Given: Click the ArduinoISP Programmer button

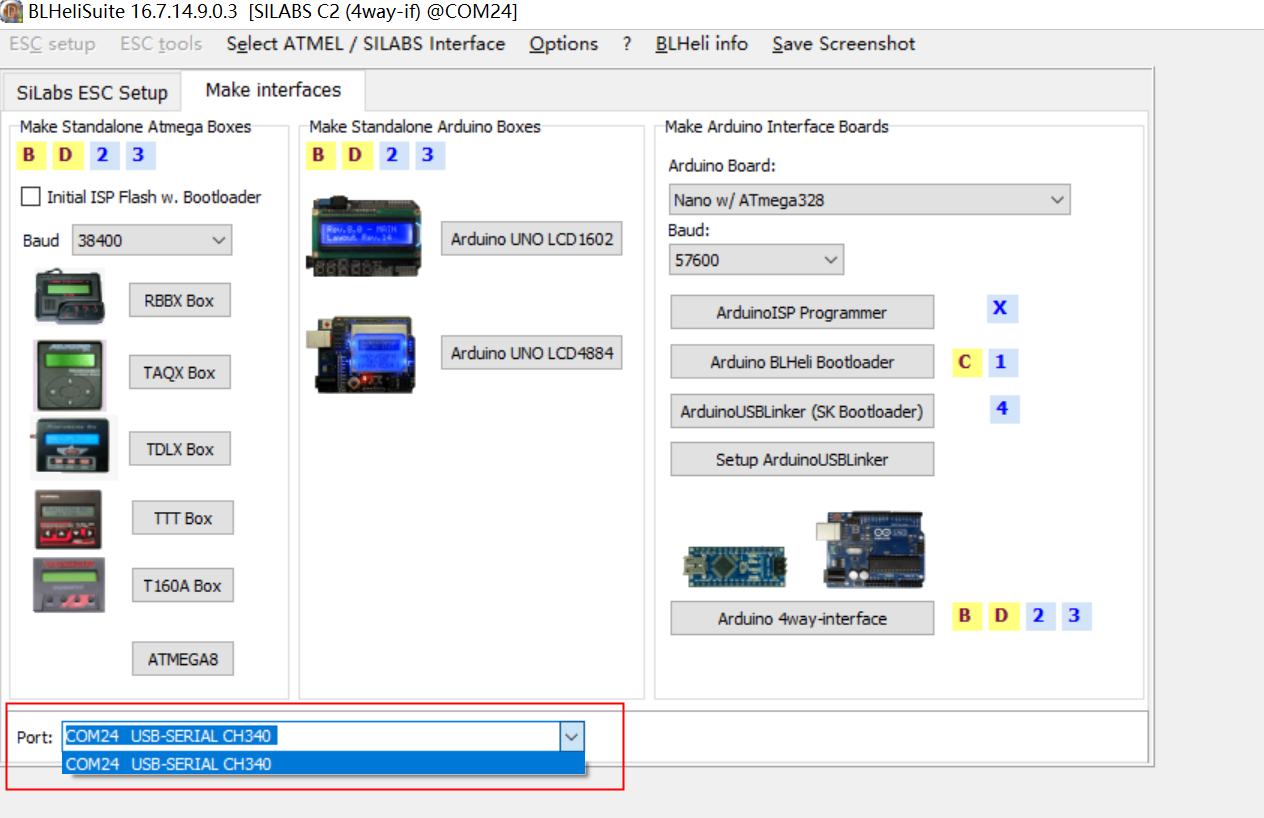Looking at the screenshot, I should pyautogui.click(x=802, y=312).
